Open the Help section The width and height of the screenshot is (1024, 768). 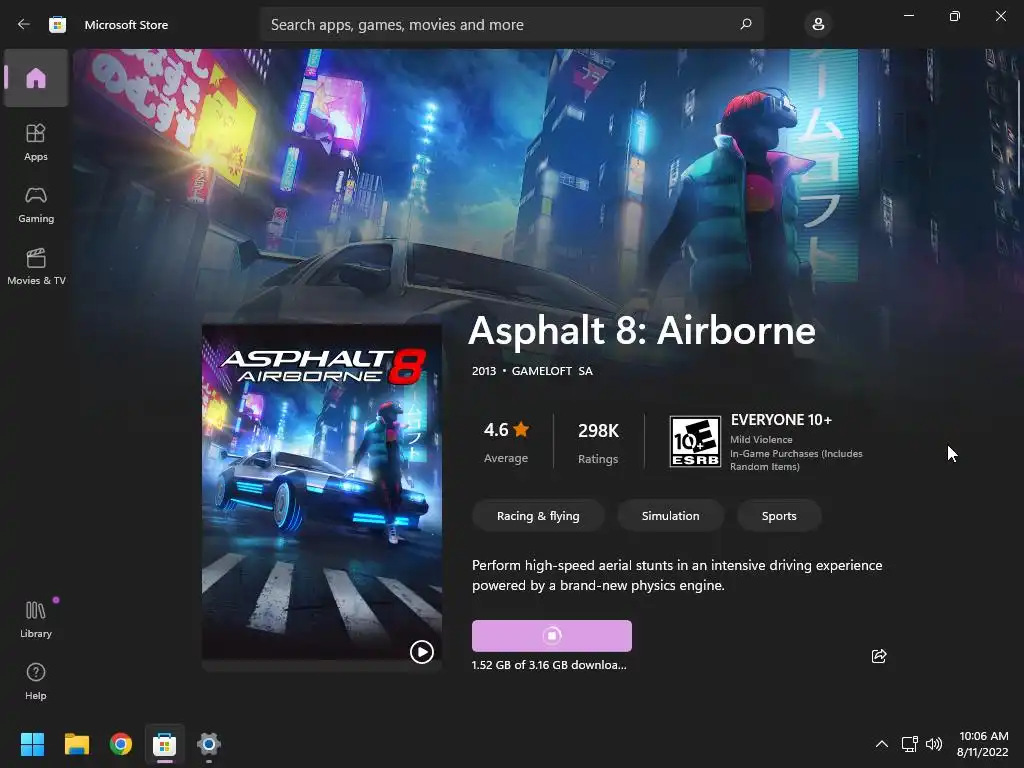[36, 680]
